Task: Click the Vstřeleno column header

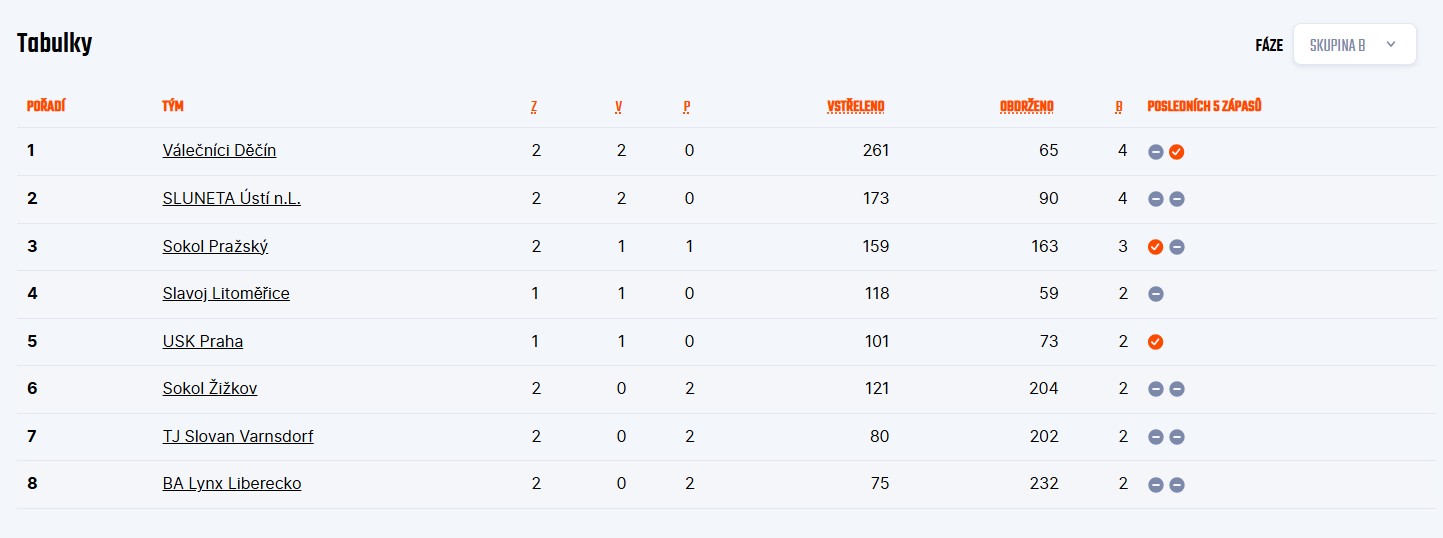Action: click(855, 106)
